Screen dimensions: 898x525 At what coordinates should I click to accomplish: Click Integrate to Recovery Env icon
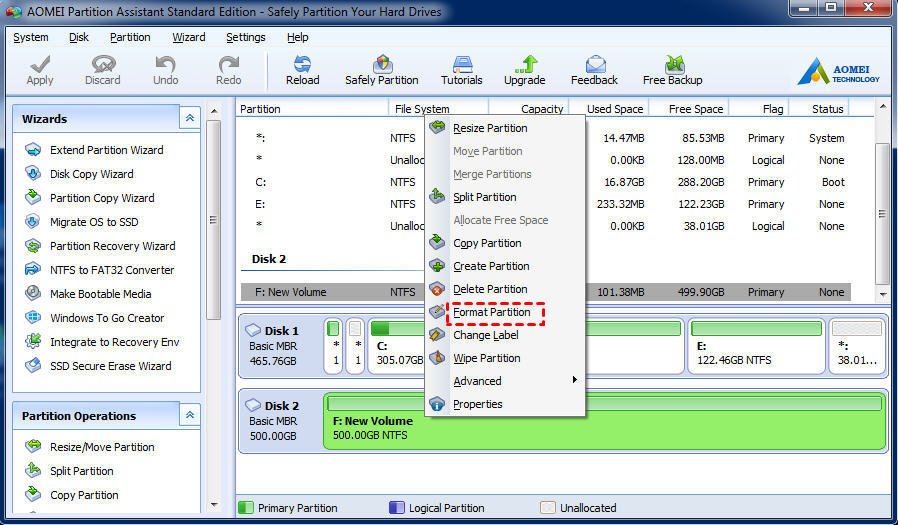pyautogui.click(x=33, y=342)
